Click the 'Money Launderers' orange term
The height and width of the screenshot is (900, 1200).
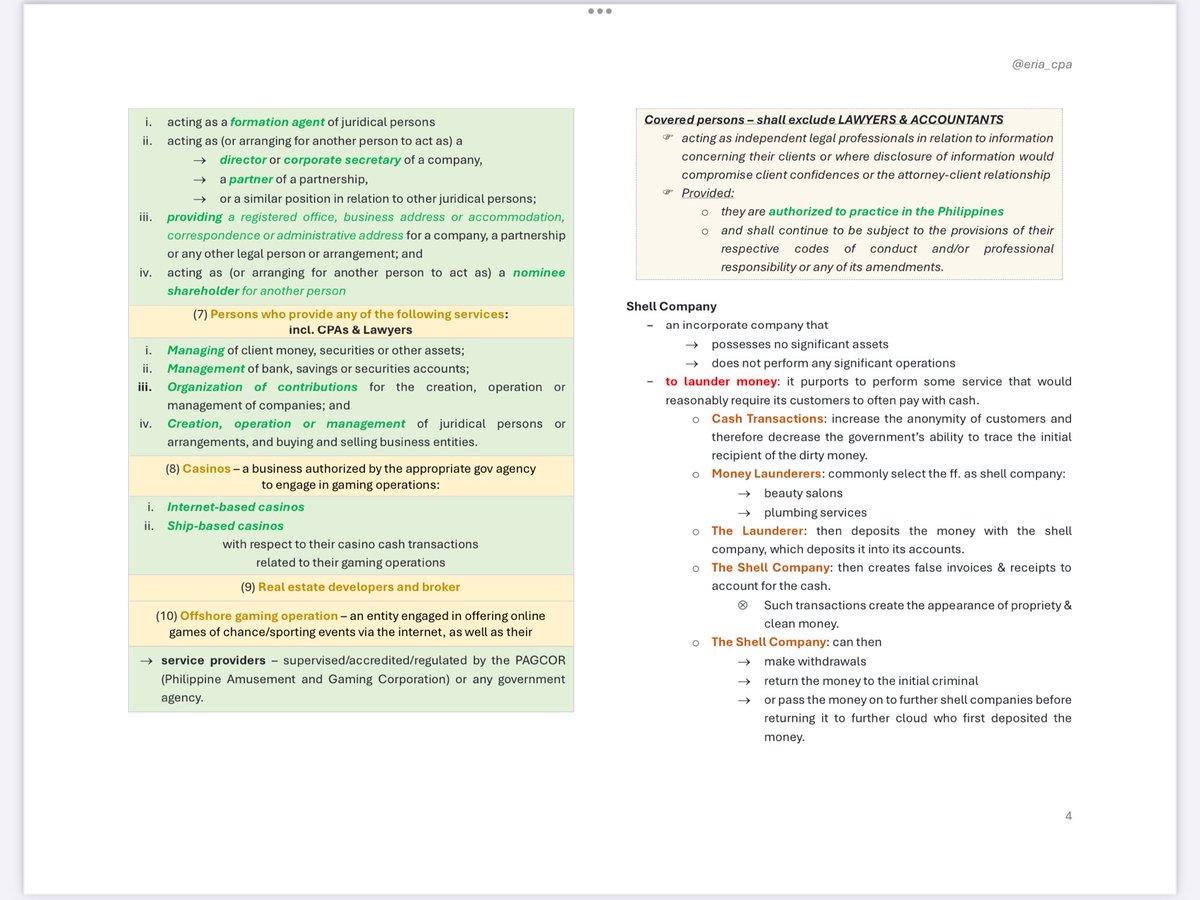(767, 474)
